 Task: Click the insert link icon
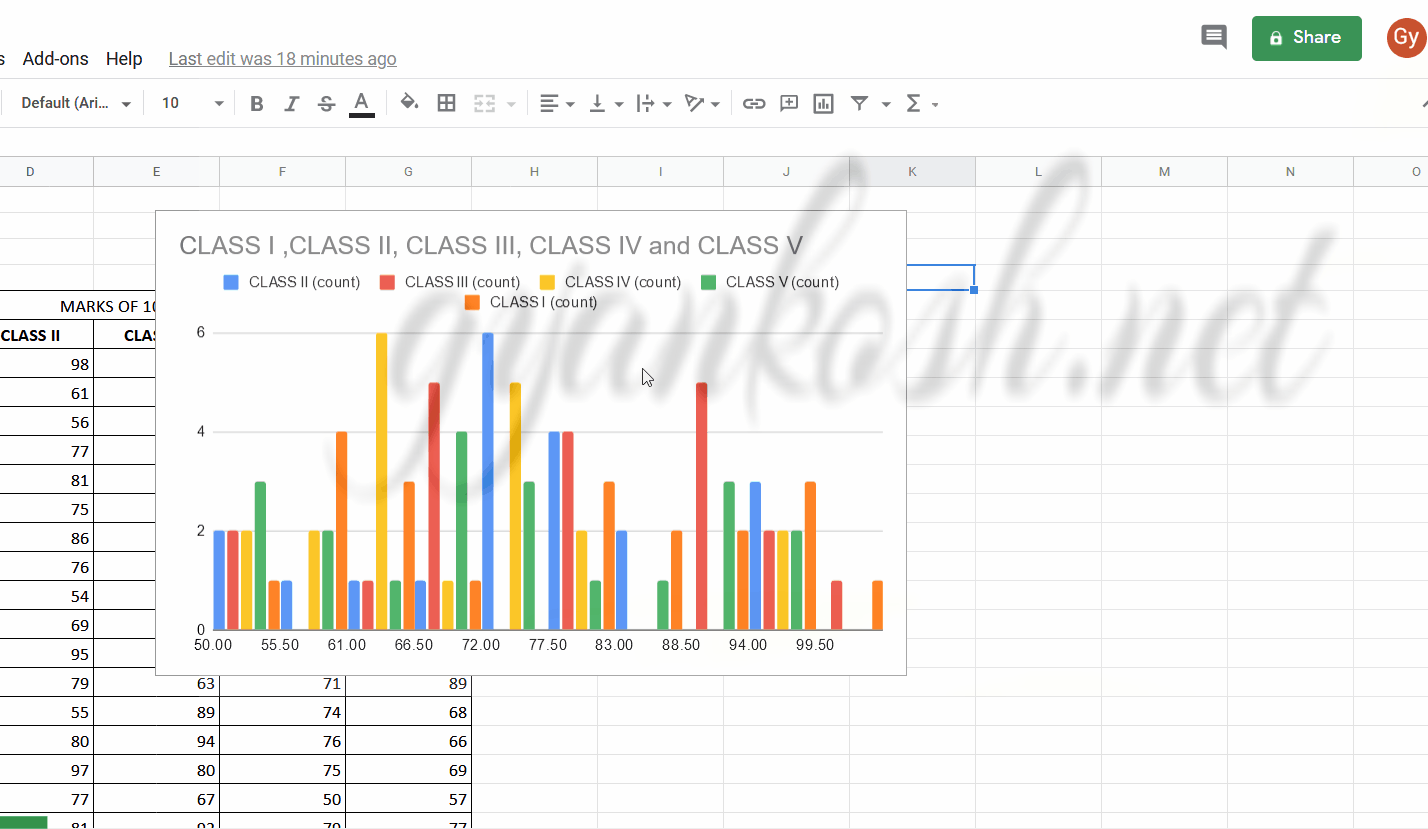(x=753, y=103)
